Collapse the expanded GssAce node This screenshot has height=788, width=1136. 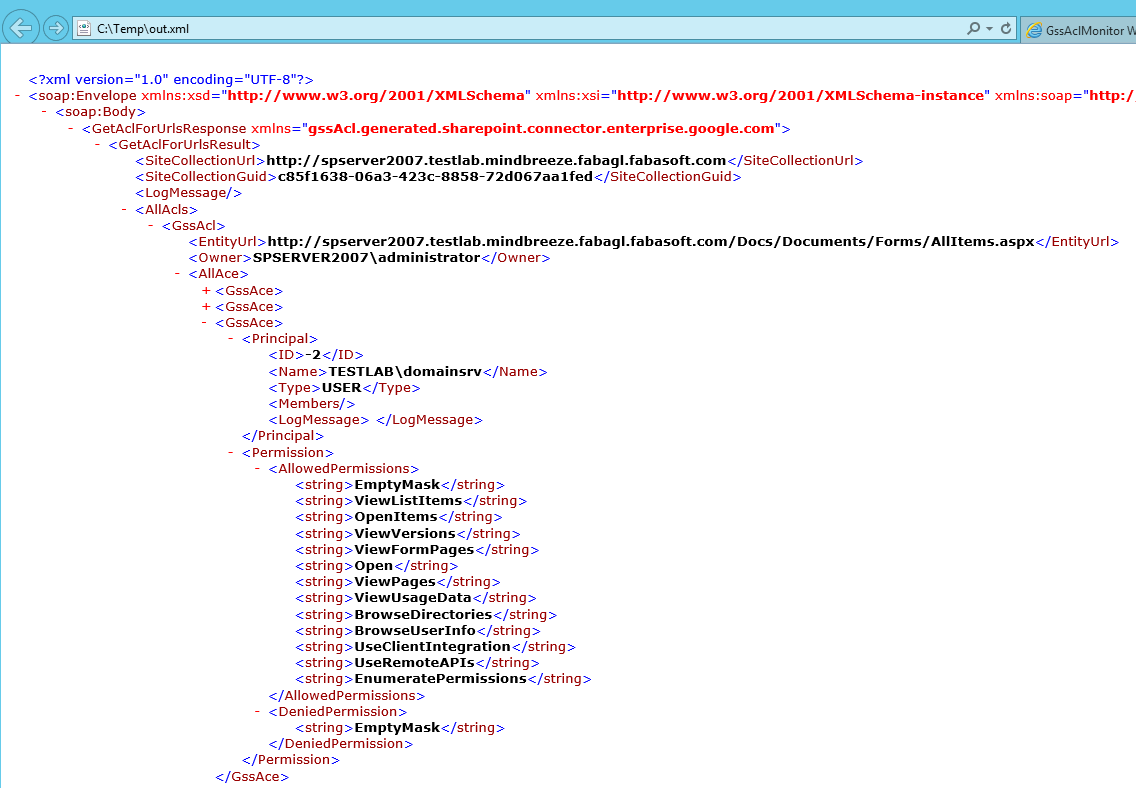(205, 323)
